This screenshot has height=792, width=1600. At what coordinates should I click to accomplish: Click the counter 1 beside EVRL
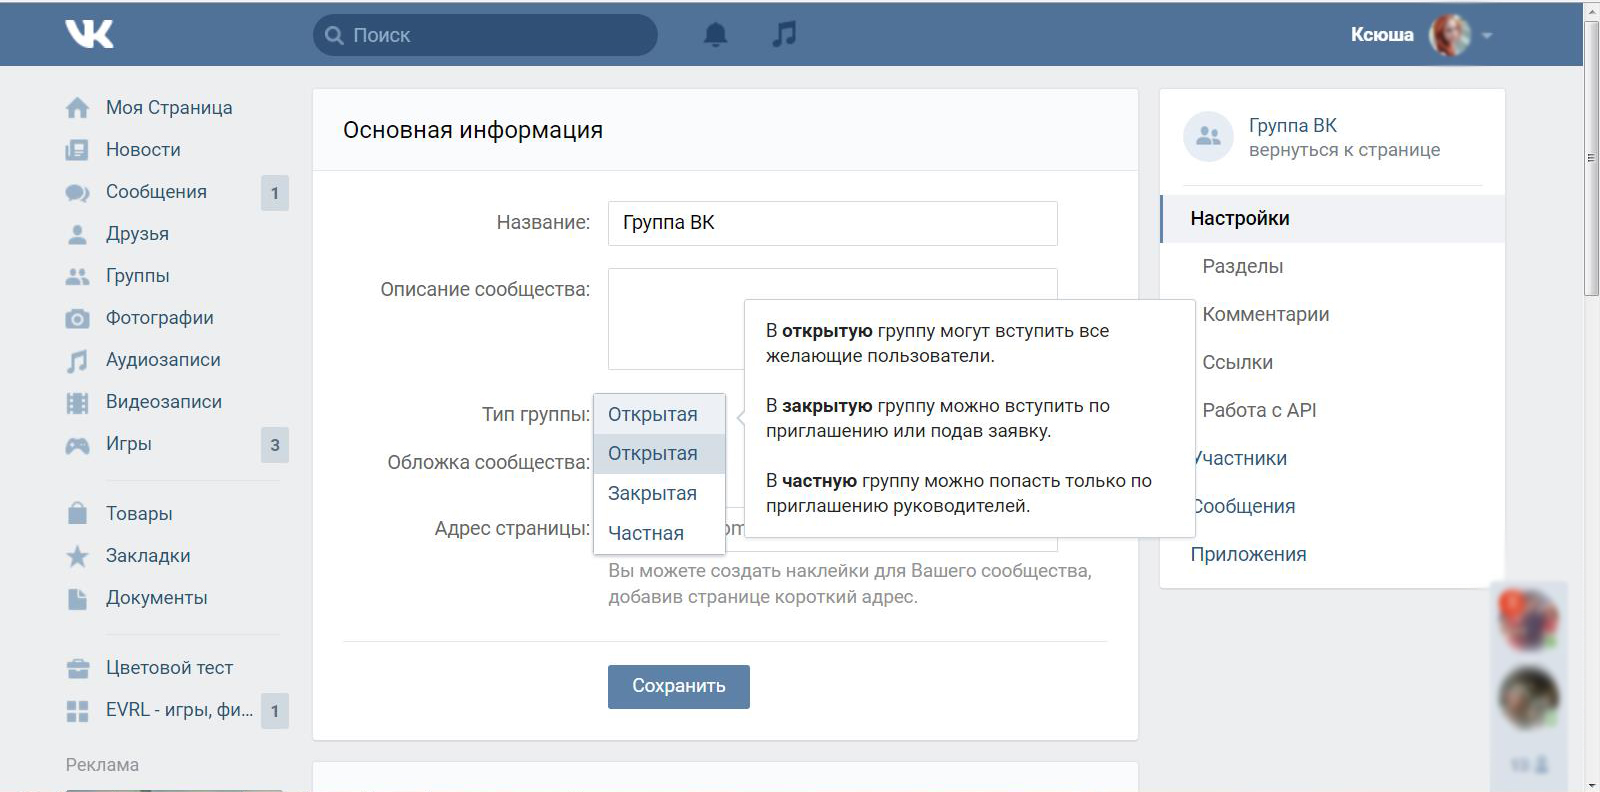pos(275,711)
